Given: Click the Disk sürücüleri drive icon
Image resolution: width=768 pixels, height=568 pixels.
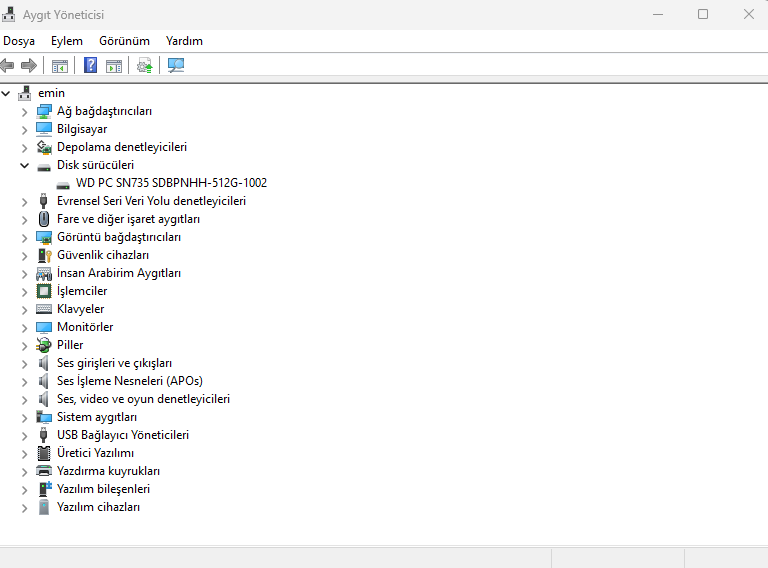Looking at the screenshot, I should click(x=44, y=167).
